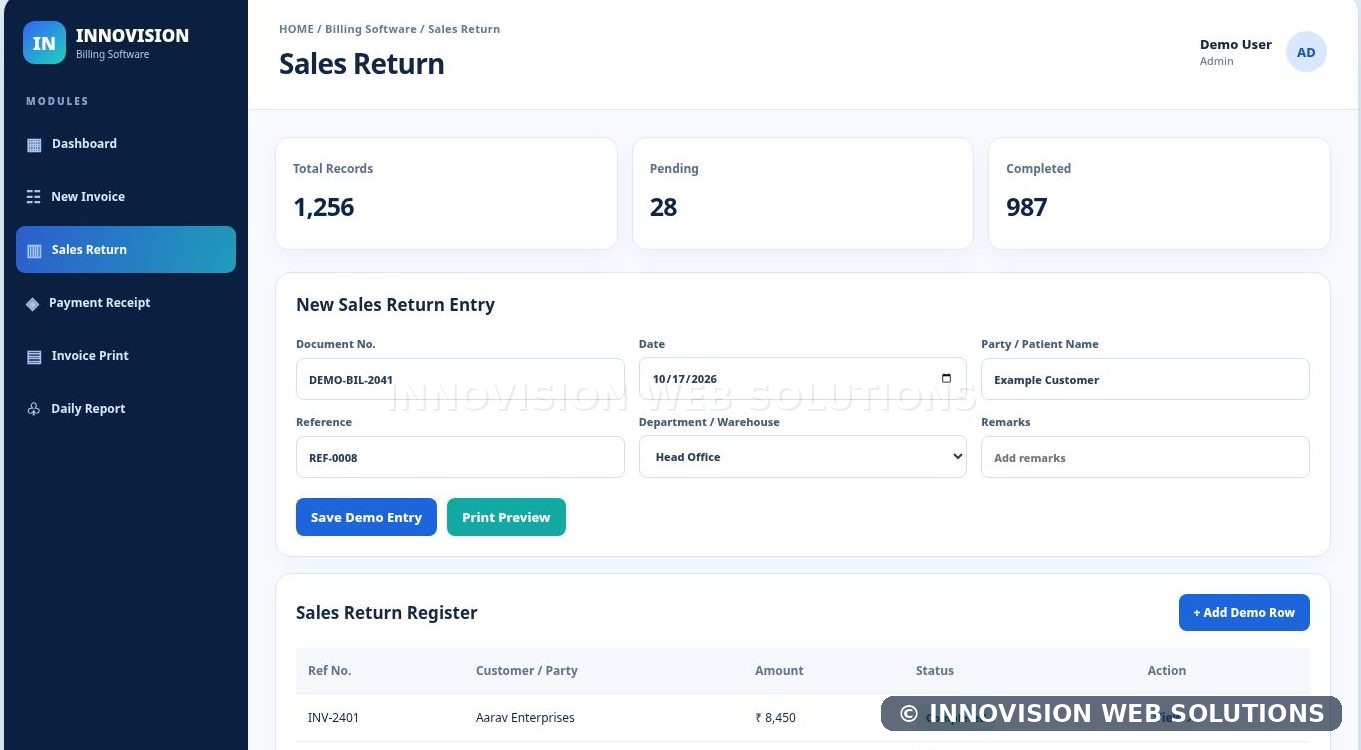Image resolution: width=1361 pixels, height=750 pixels.
Task: Click the Dashboard grid icon in sidebar
Action: pos(34,144)
